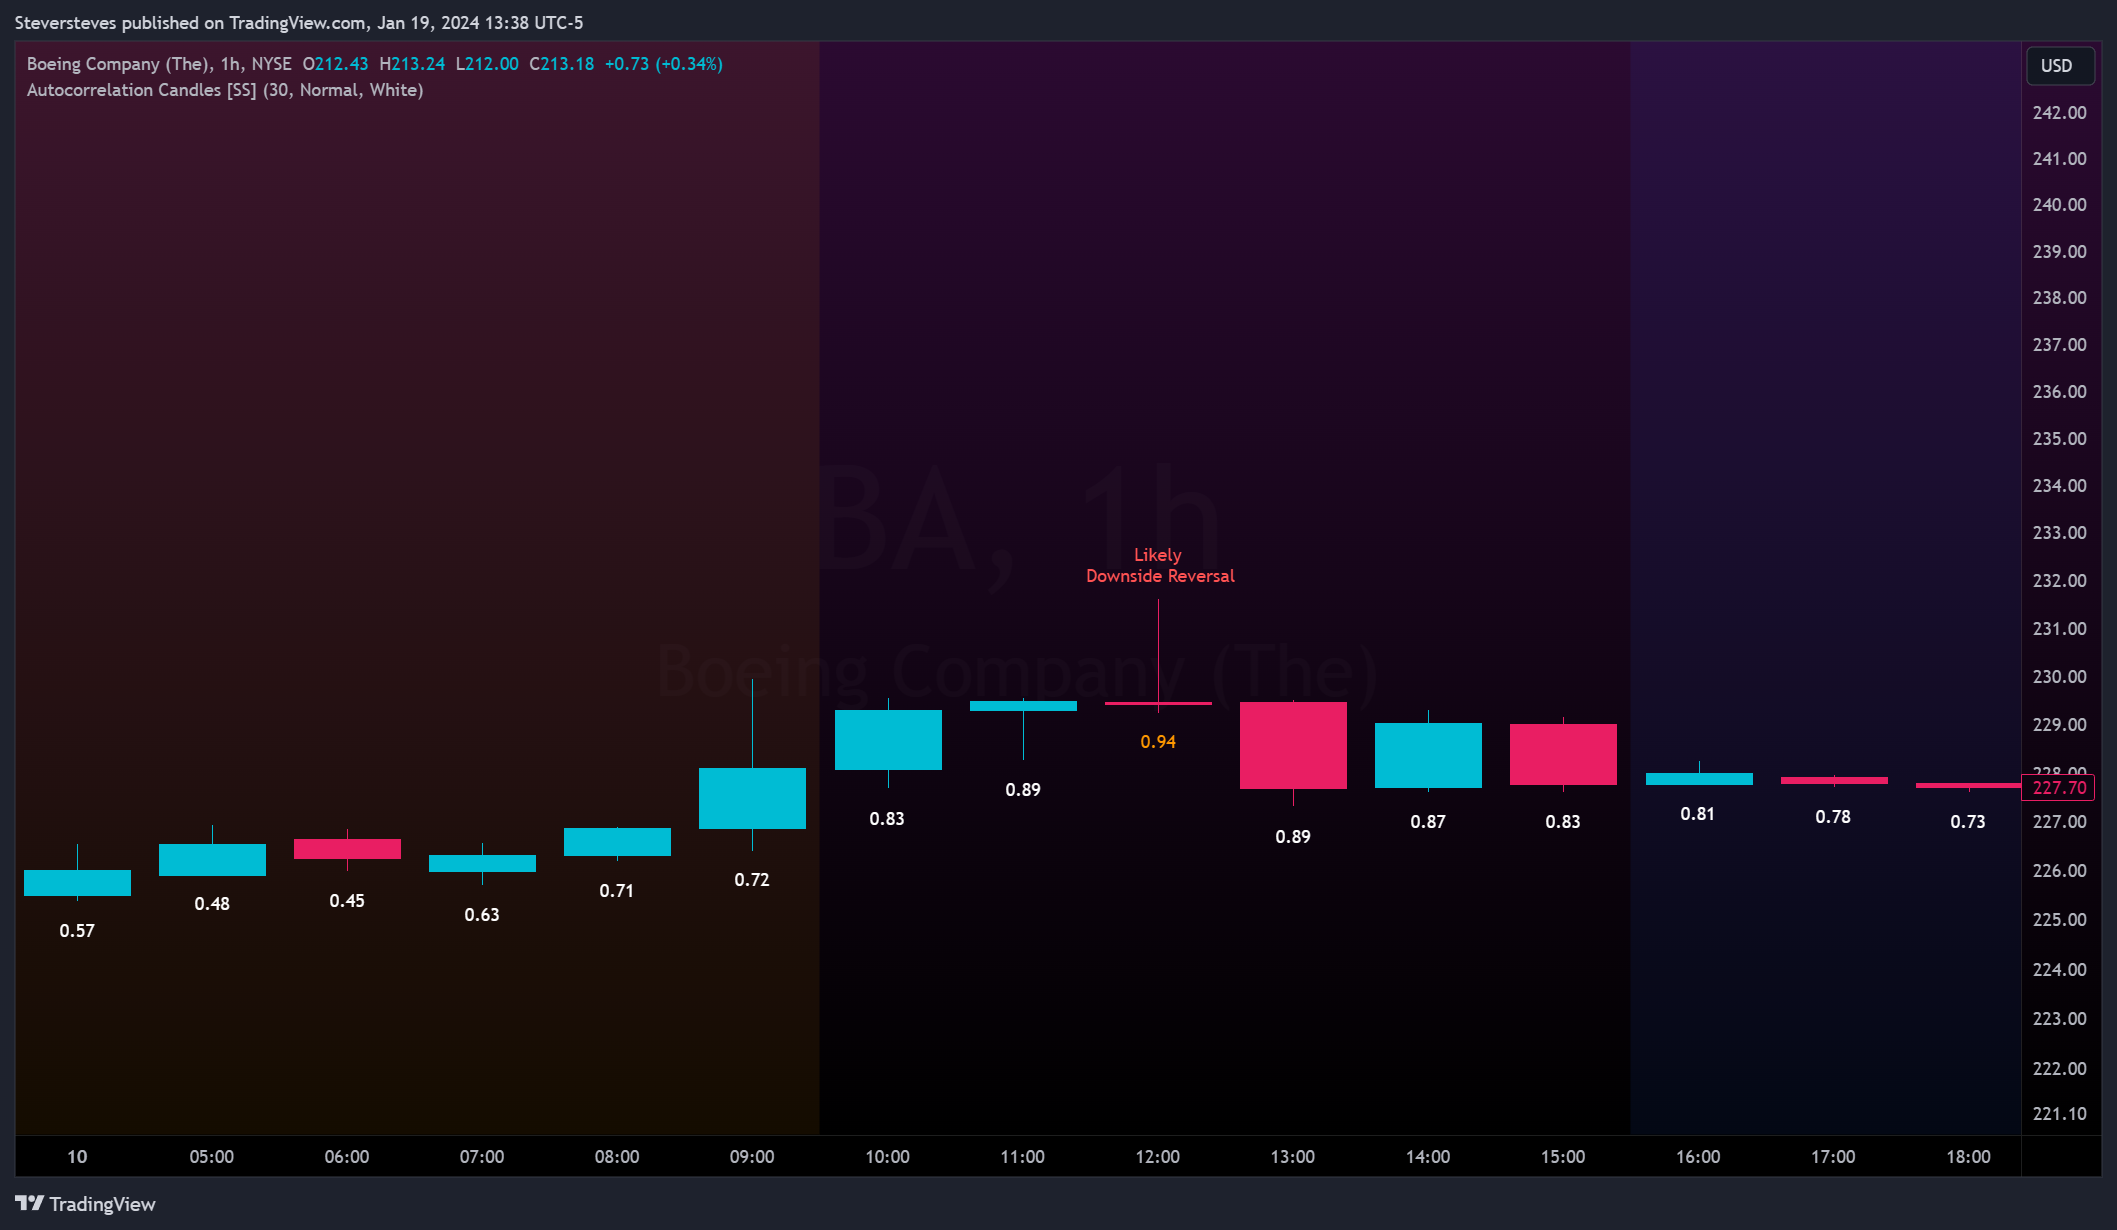Click the 0.72 value label

[x=752, y=880]
